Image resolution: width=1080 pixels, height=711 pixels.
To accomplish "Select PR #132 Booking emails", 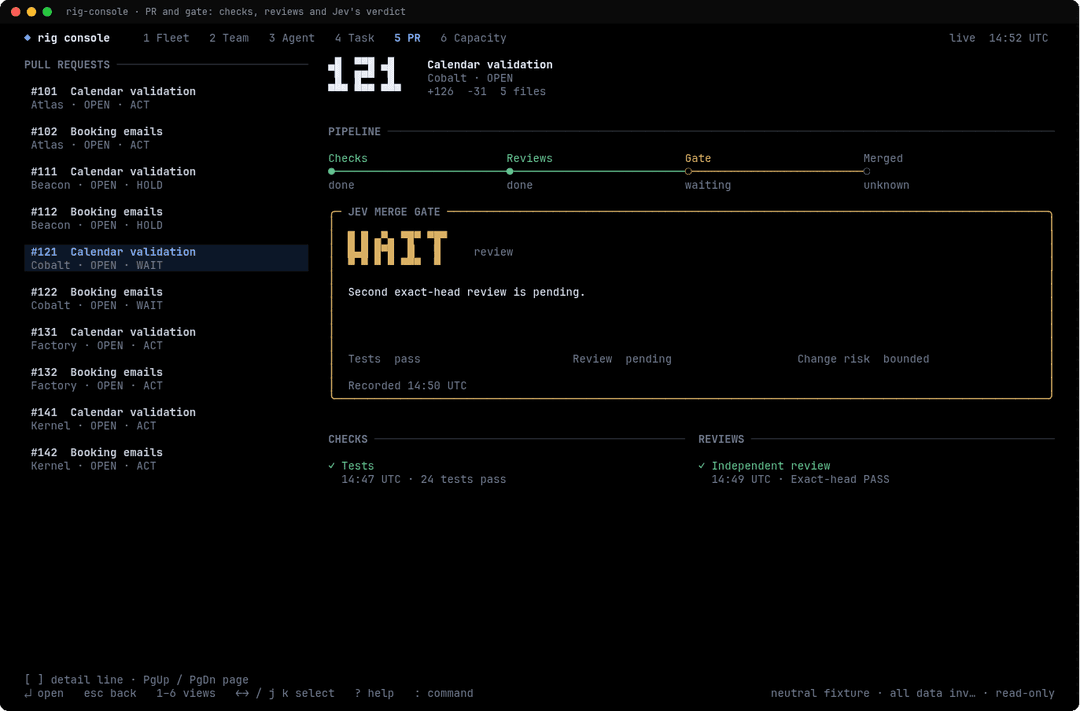I will click(166, 379).
